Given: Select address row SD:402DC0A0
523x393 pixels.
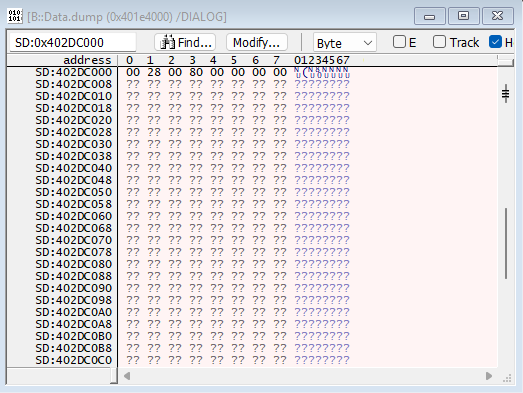Looking at the screenshot, I should tap(74, 312).
